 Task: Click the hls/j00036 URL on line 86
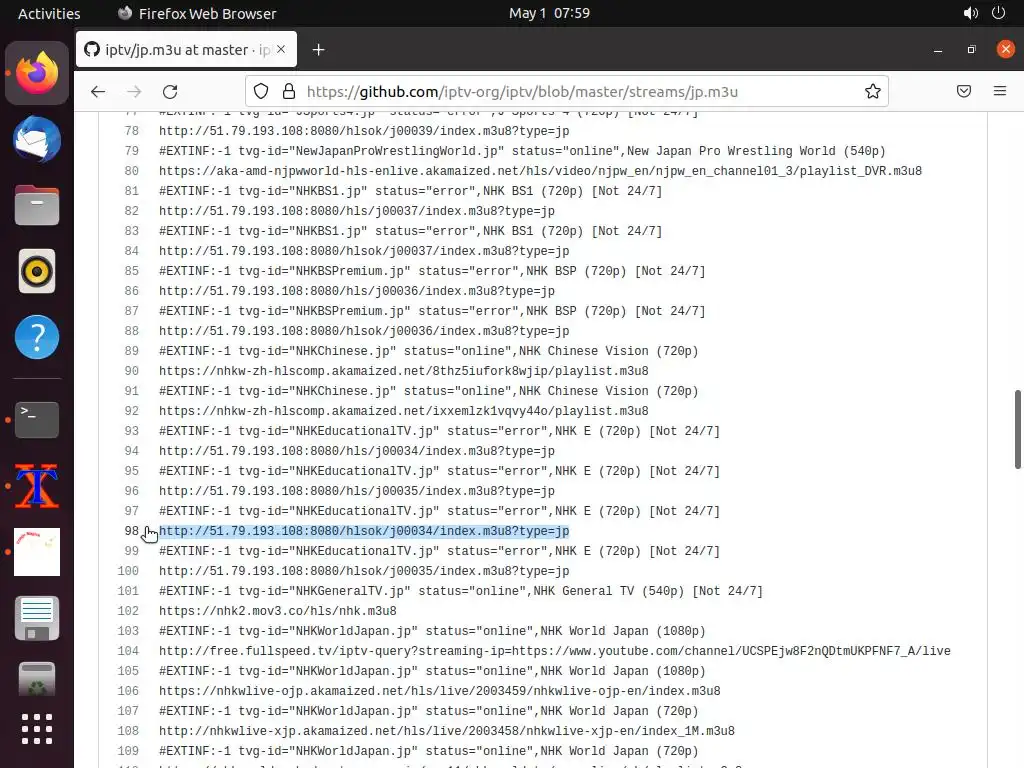click(357, 291)
